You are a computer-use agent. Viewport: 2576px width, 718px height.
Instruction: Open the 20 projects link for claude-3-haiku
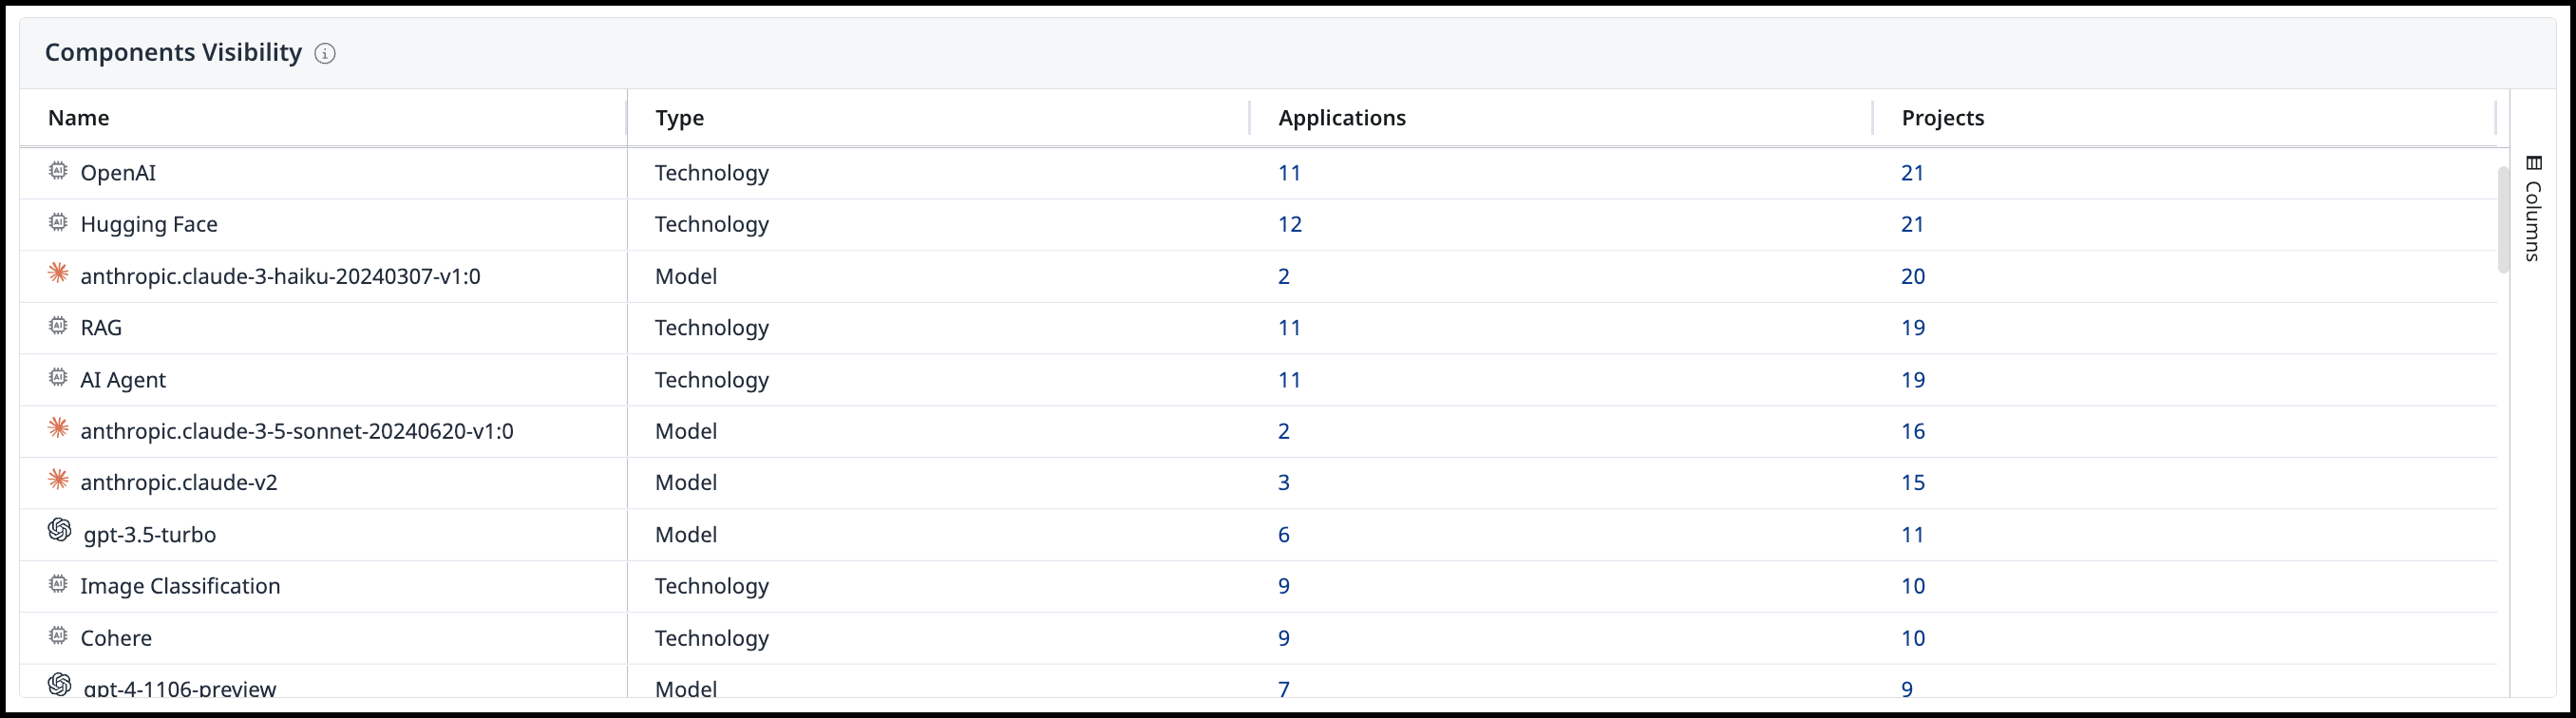point(1913,276)
